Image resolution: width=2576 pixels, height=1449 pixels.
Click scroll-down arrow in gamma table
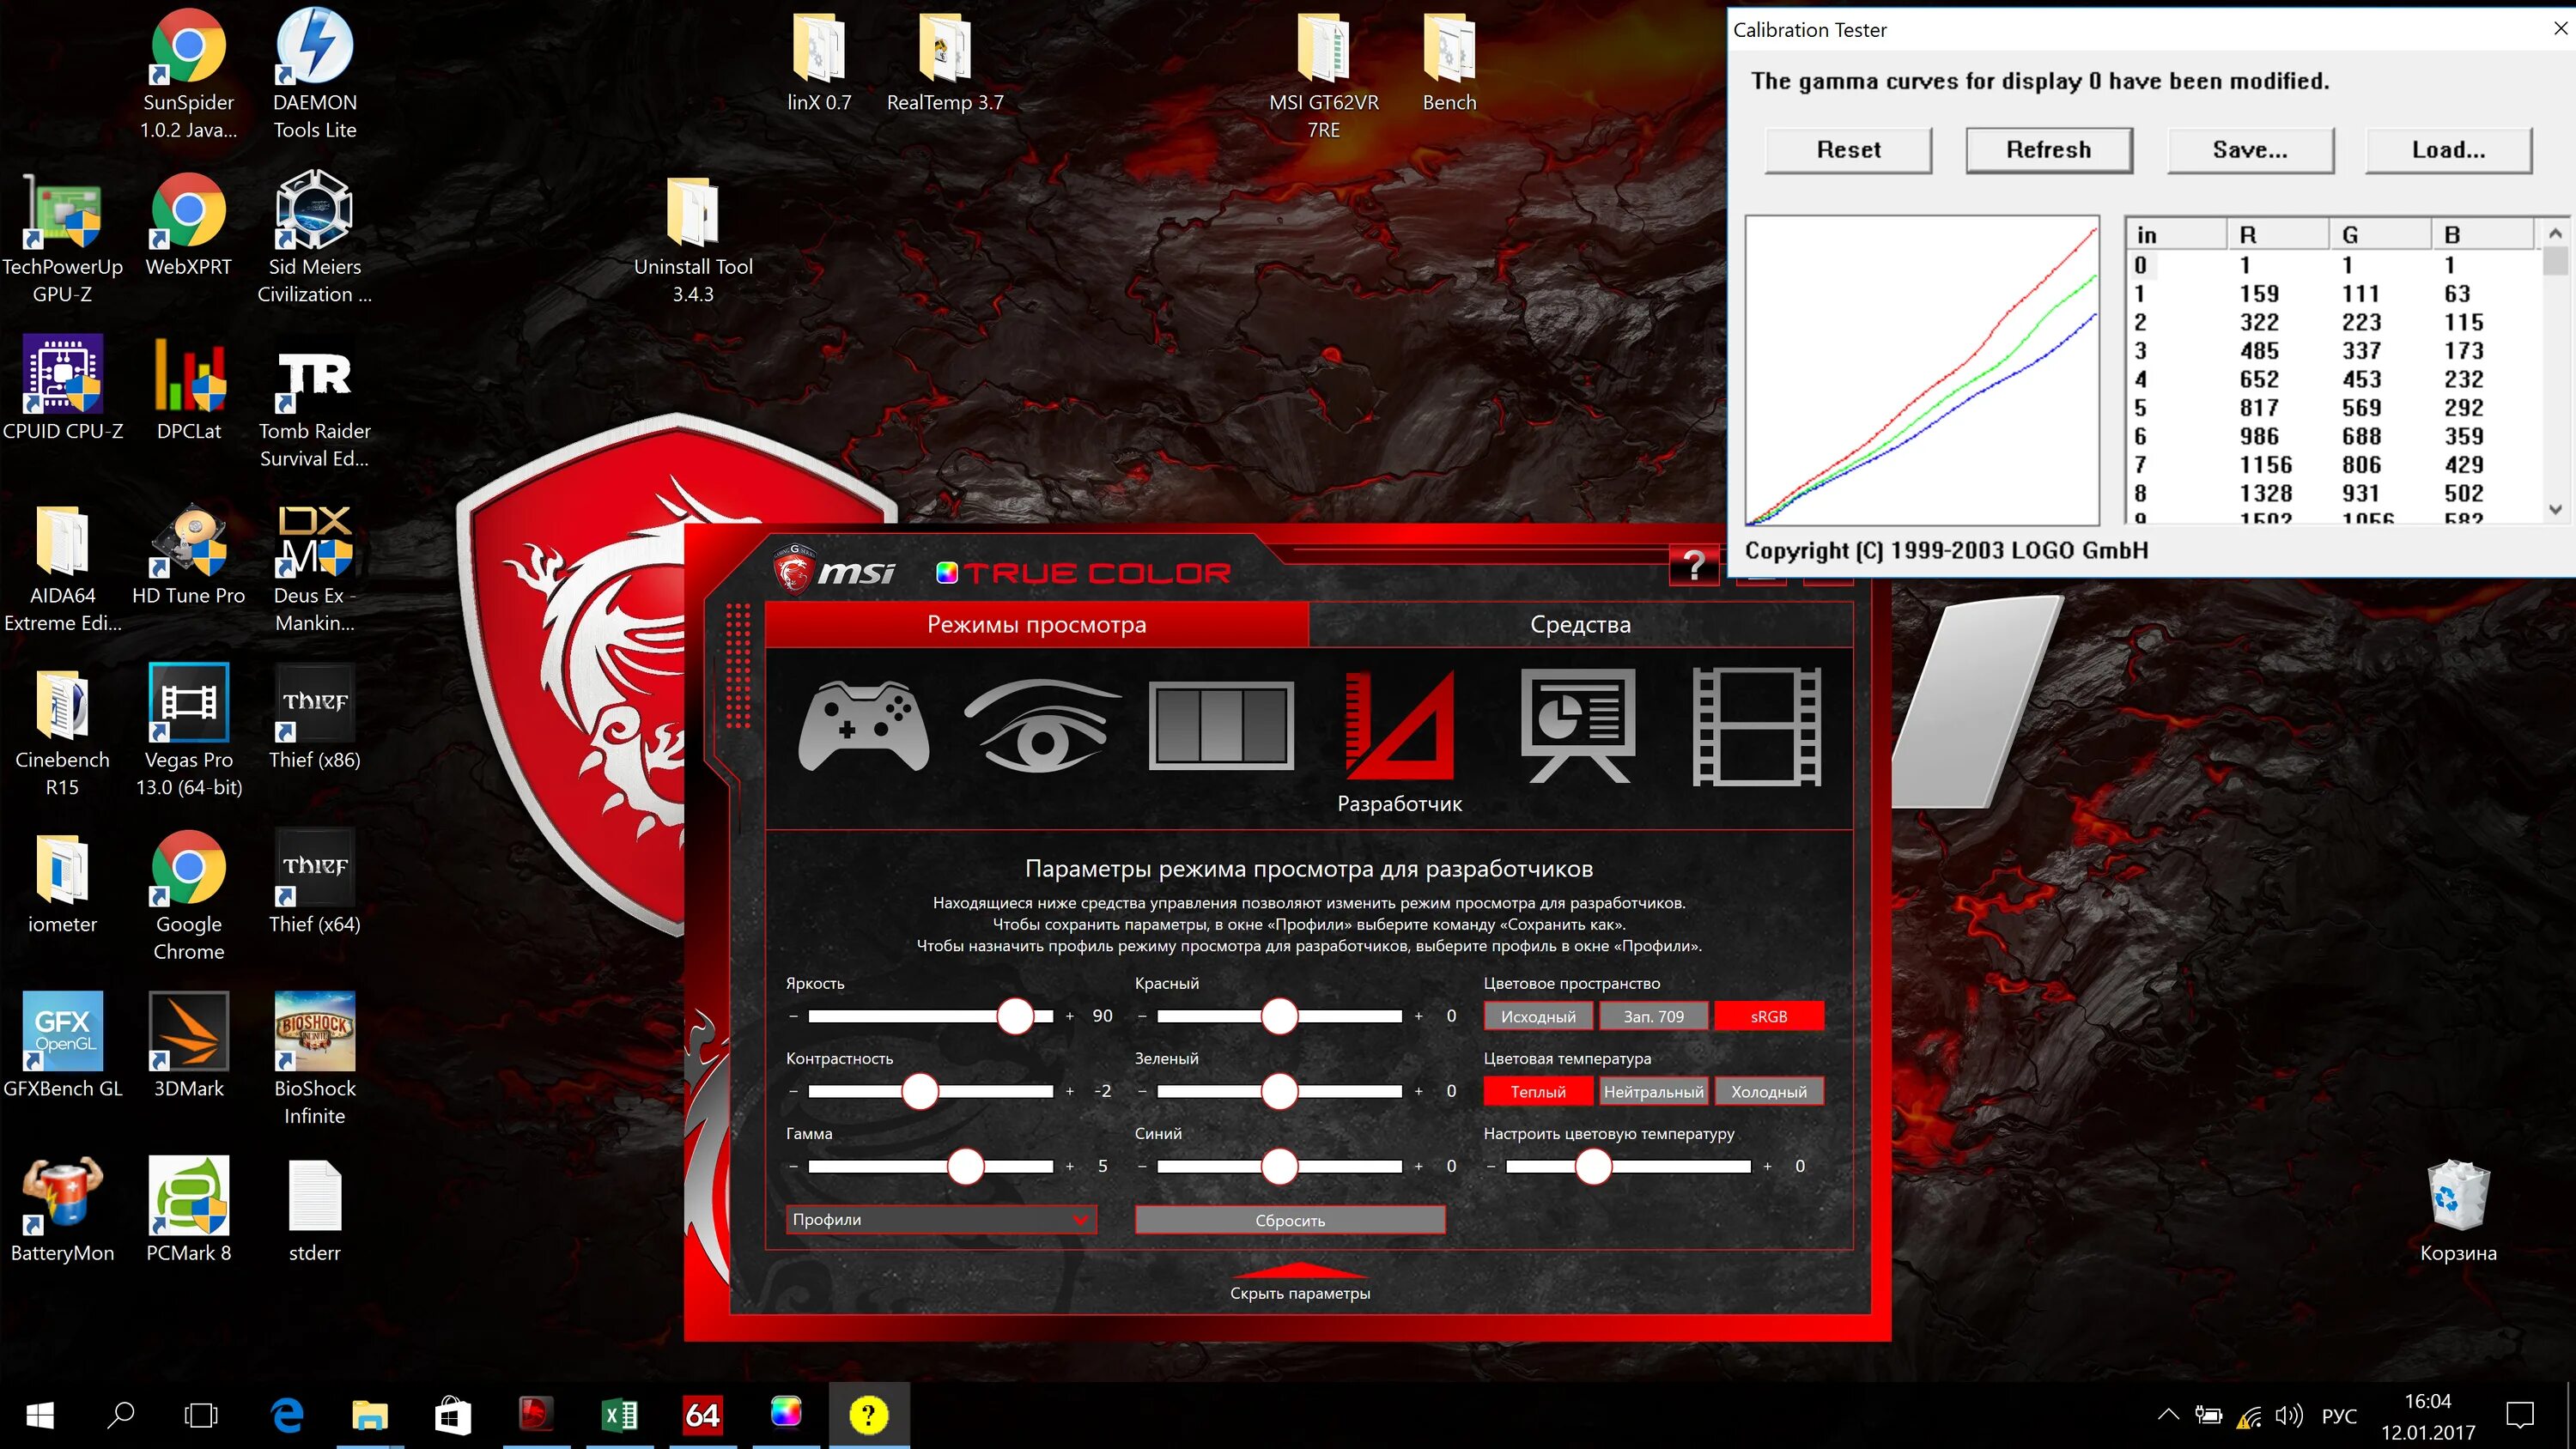2555,510
